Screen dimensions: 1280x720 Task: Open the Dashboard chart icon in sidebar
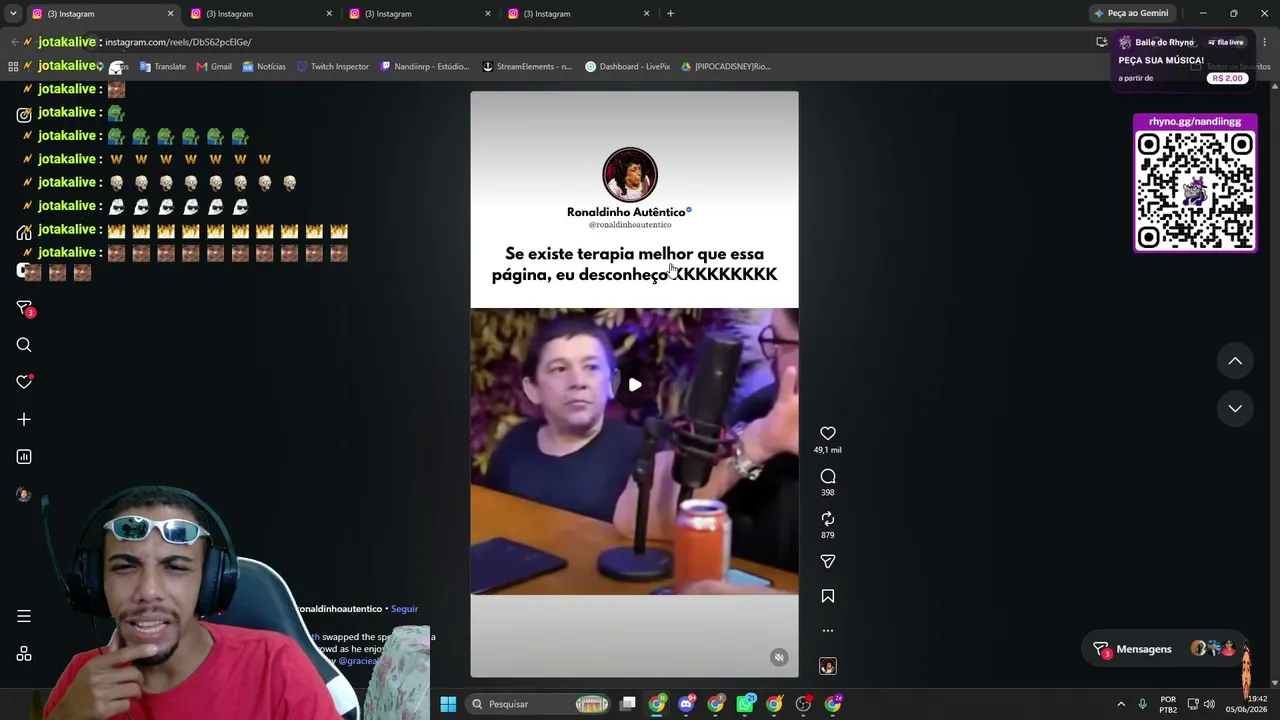click(24, 457)
